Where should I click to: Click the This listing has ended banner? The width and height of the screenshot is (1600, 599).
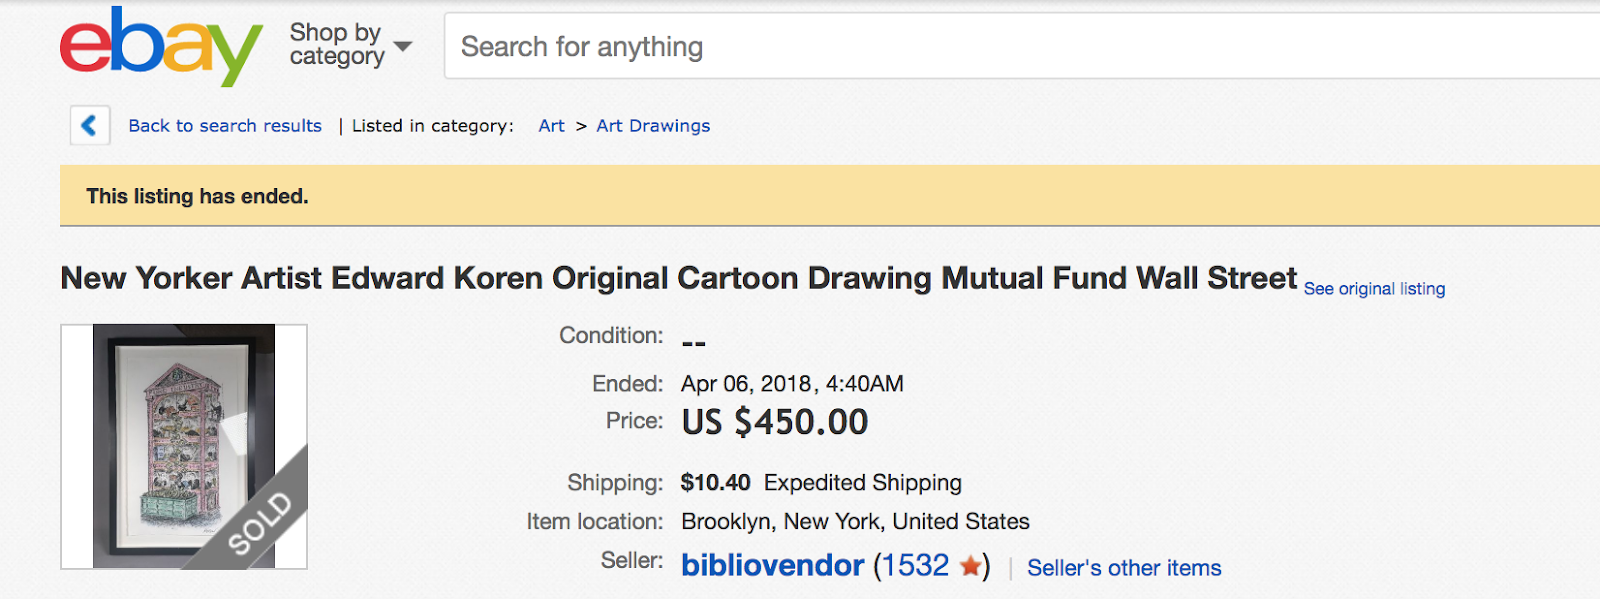click(830, 196)
